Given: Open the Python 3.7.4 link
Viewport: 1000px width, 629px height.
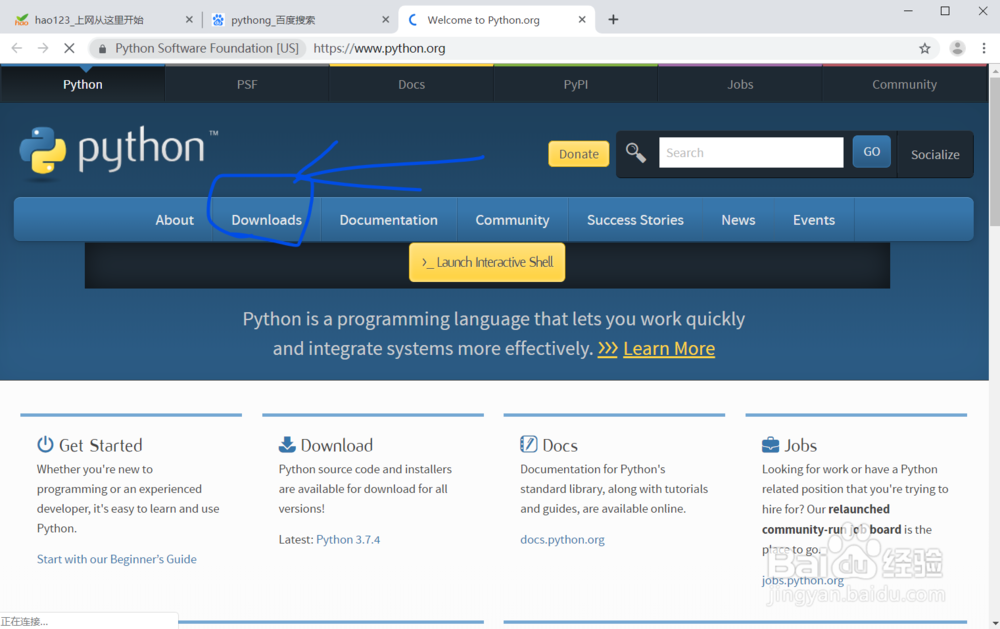Looking at the screenshot, I should [348, 539].
